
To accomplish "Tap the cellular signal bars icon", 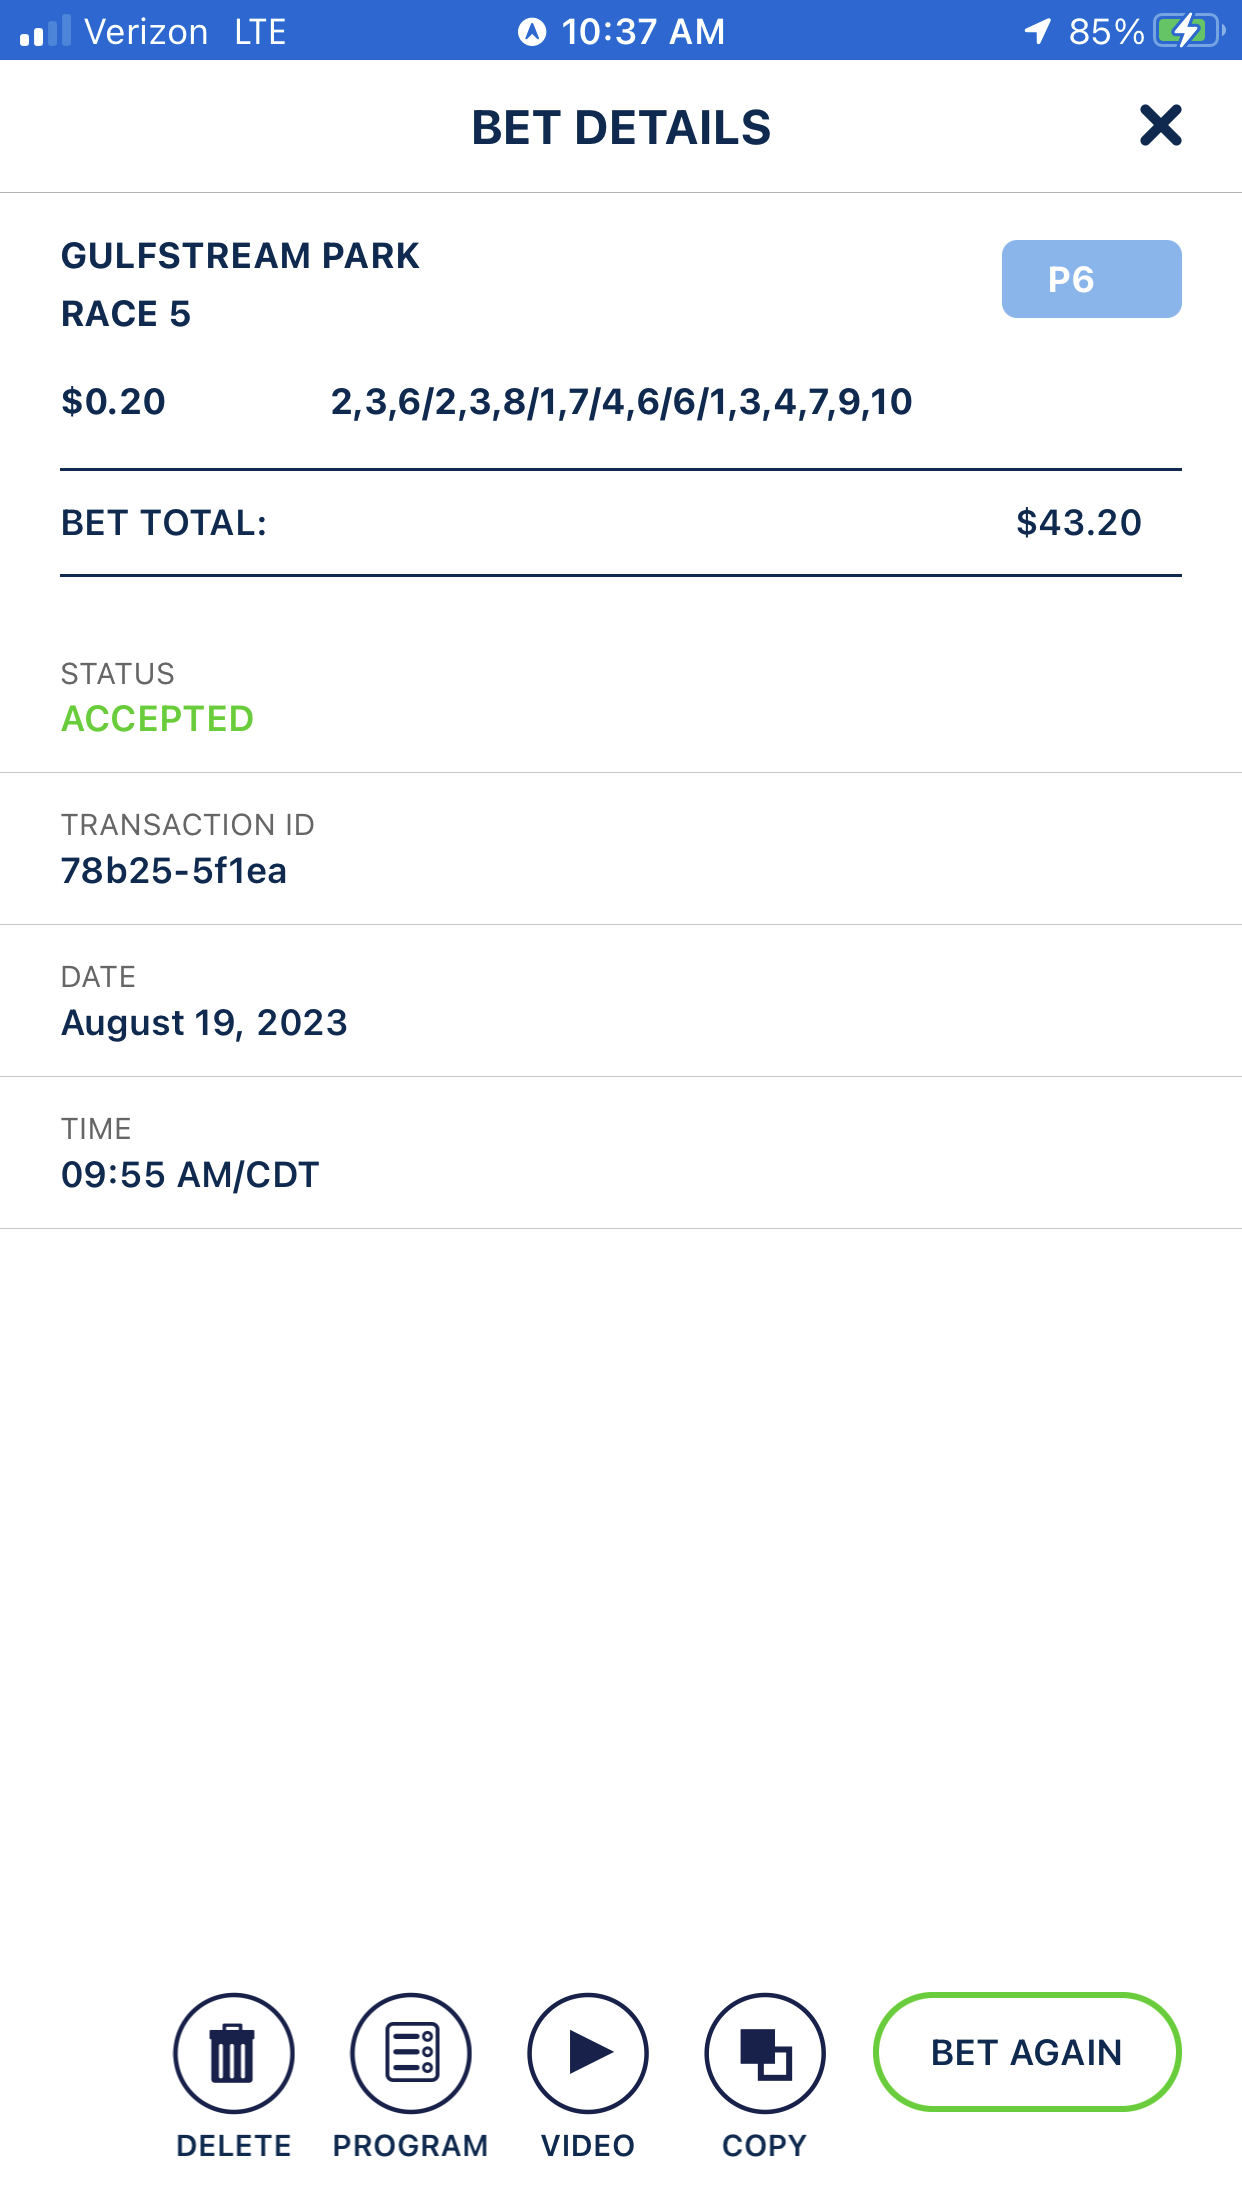I will [x=45, y=31].
